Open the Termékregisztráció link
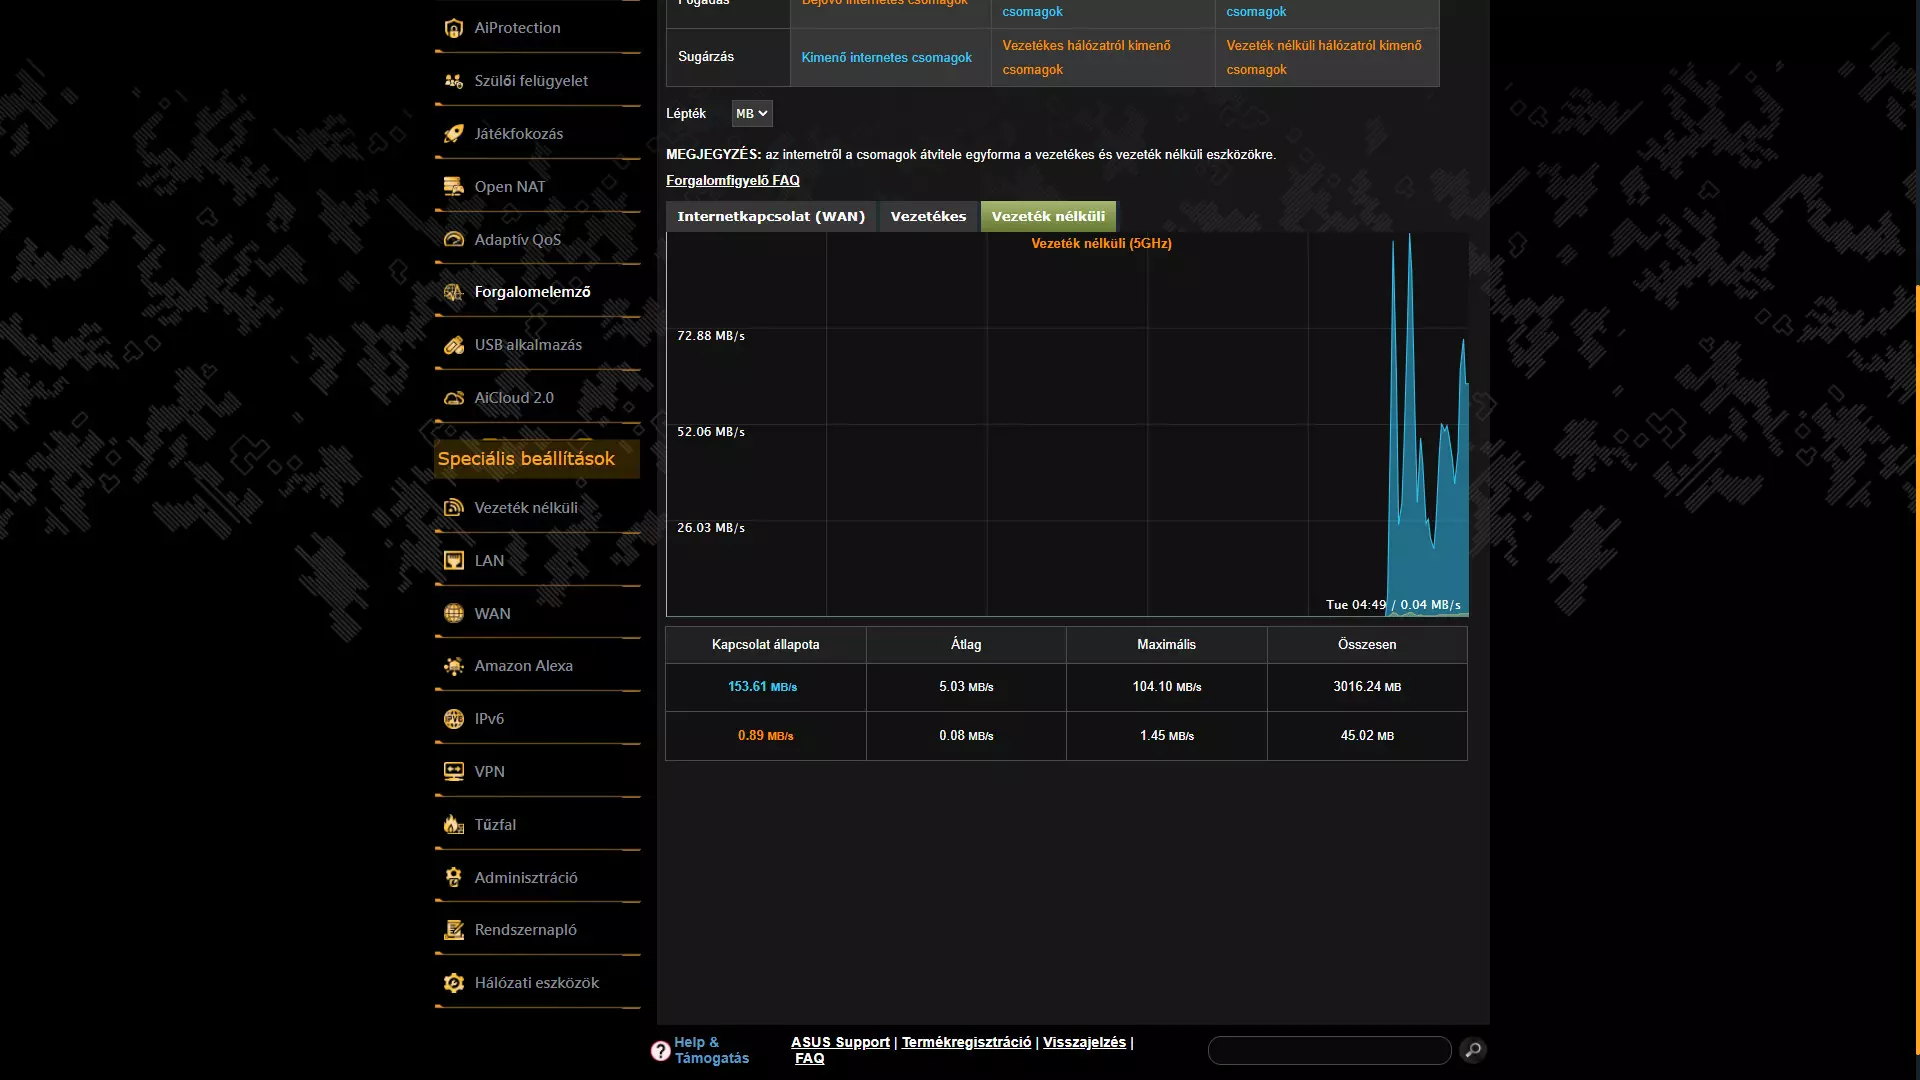The width and height of the screenshot is (1920, 1080). click(966, 1042)
